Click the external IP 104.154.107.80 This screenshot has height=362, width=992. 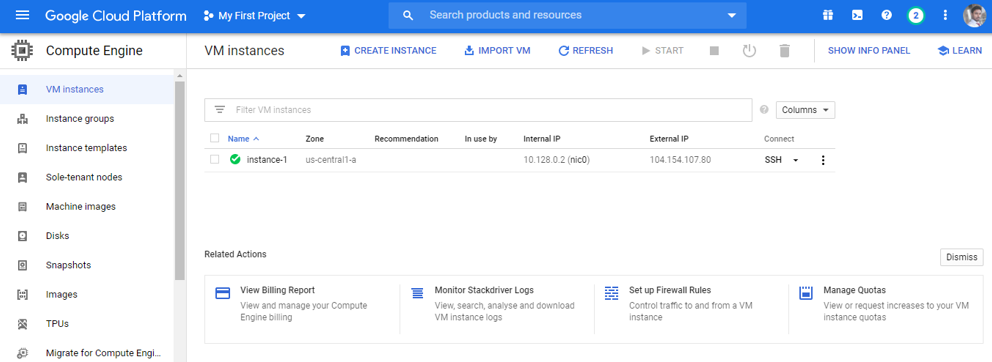[x=680, y=159]
